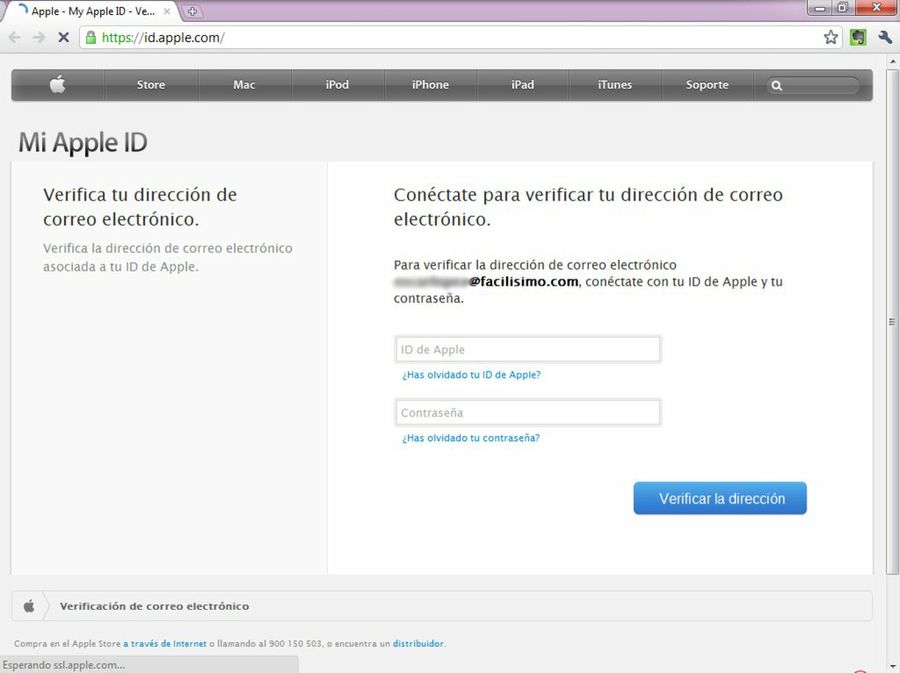Open the Store section
Viewport: 900px width, 673px height.
[x=151, y=85]
